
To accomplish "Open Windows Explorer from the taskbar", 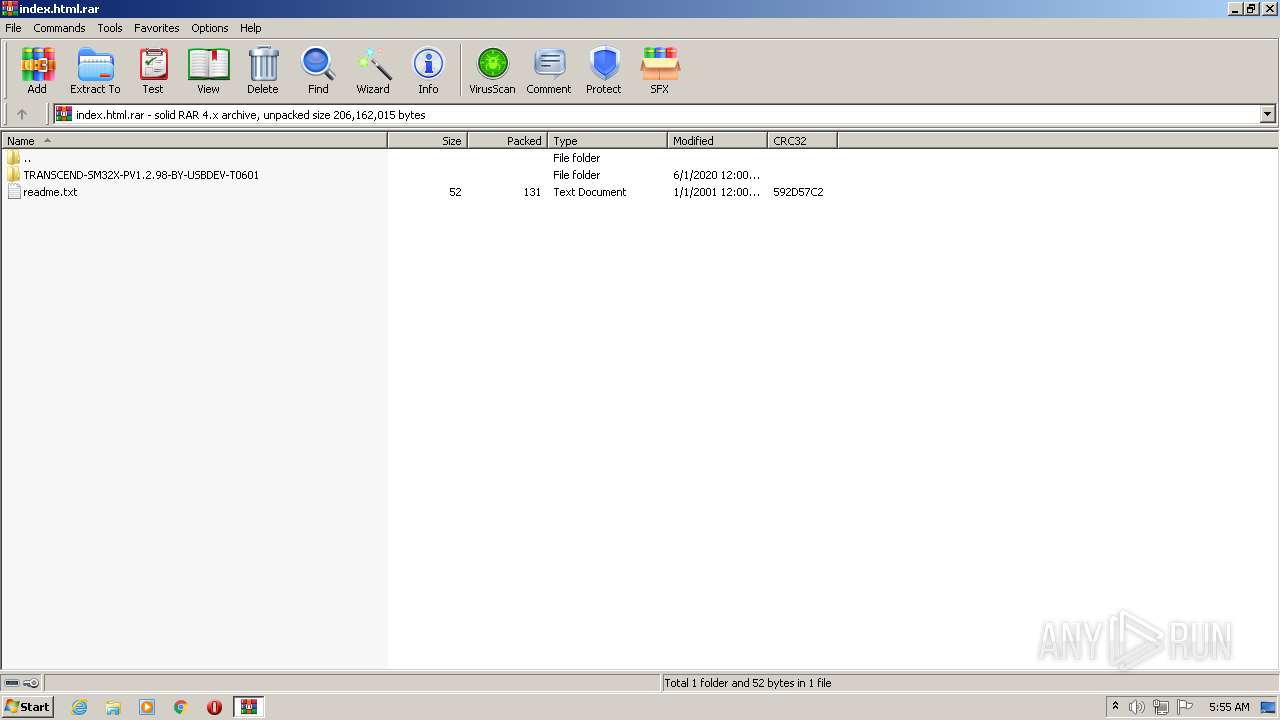I will point(113,707).
